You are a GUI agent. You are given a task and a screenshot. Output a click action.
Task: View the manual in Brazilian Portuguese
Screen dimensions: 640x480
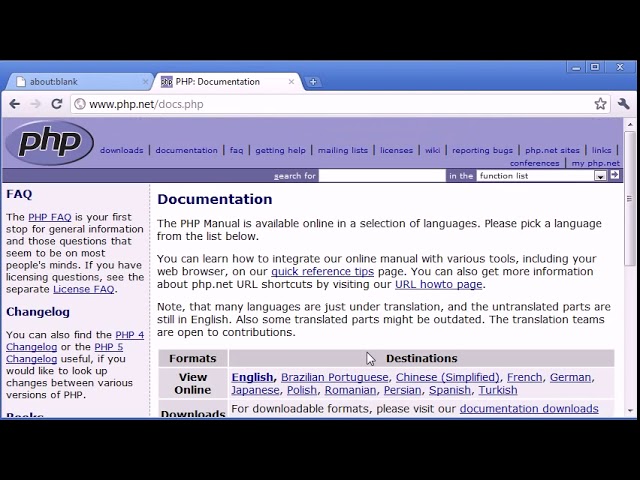coord(335,377)
